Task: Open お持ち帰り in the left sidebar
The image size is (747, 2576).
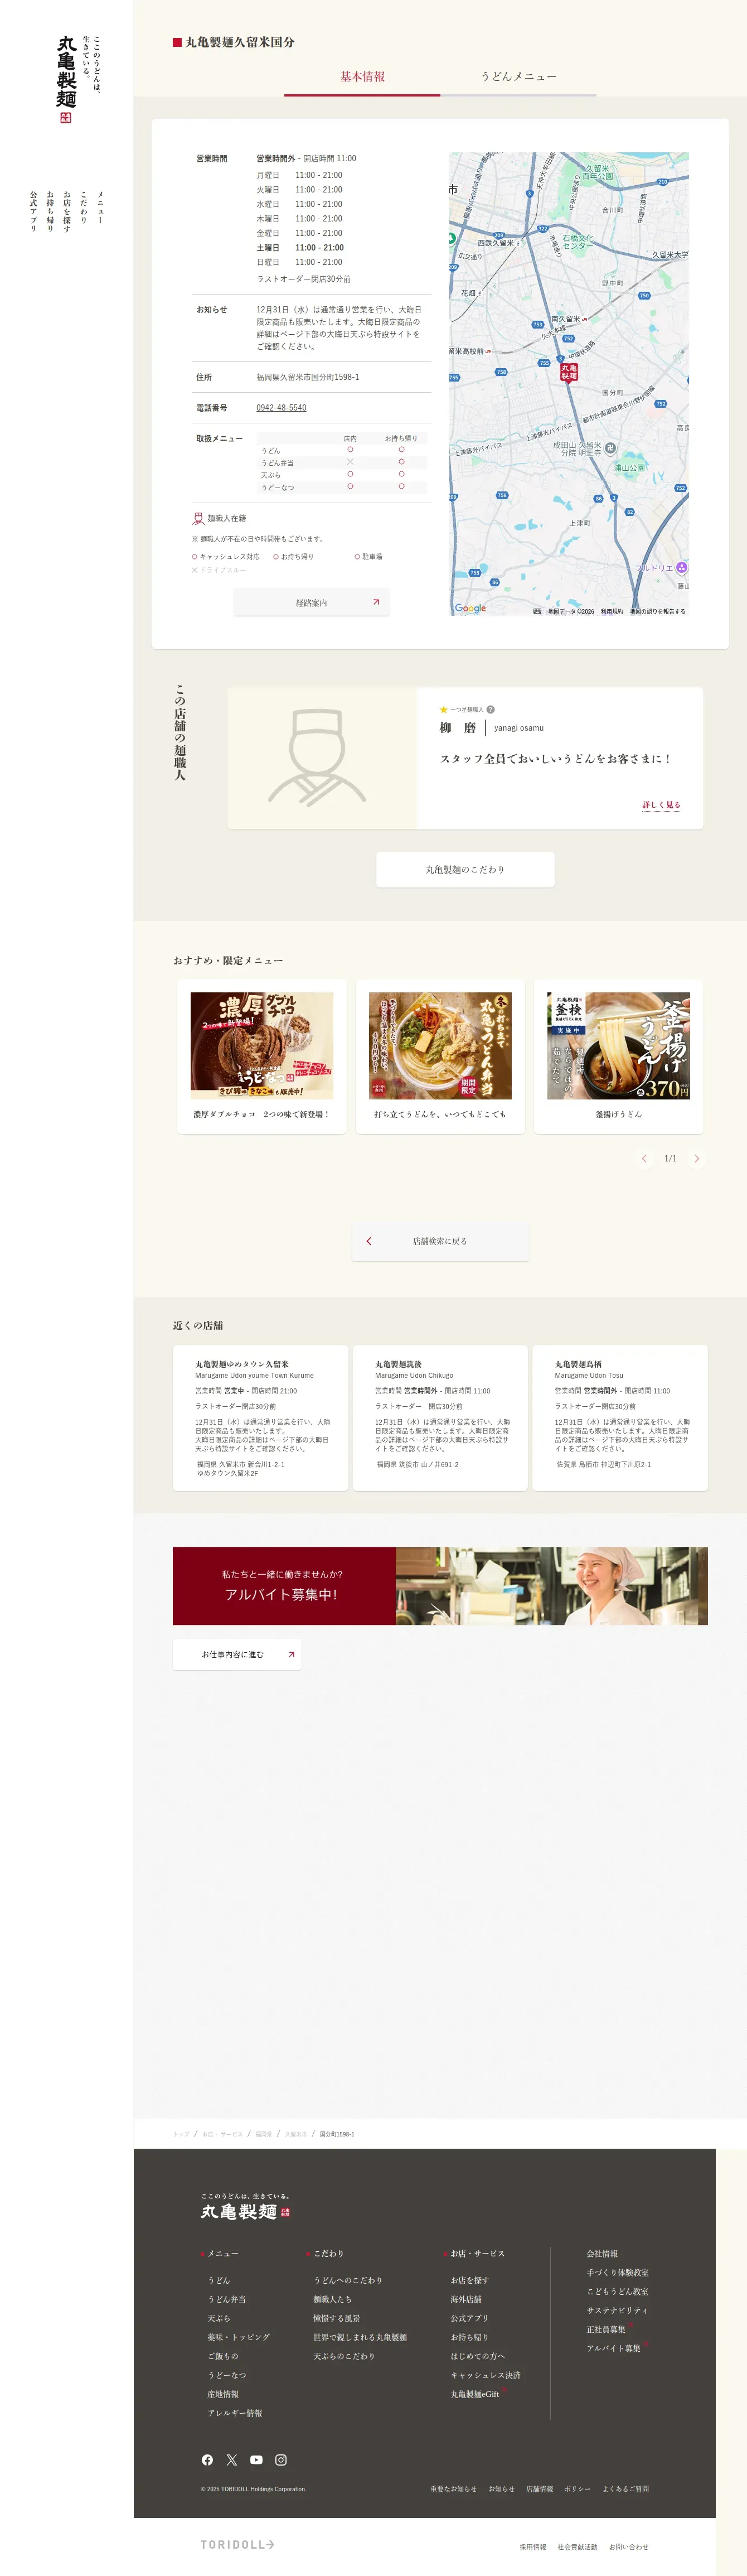Action: coord(49,211)
